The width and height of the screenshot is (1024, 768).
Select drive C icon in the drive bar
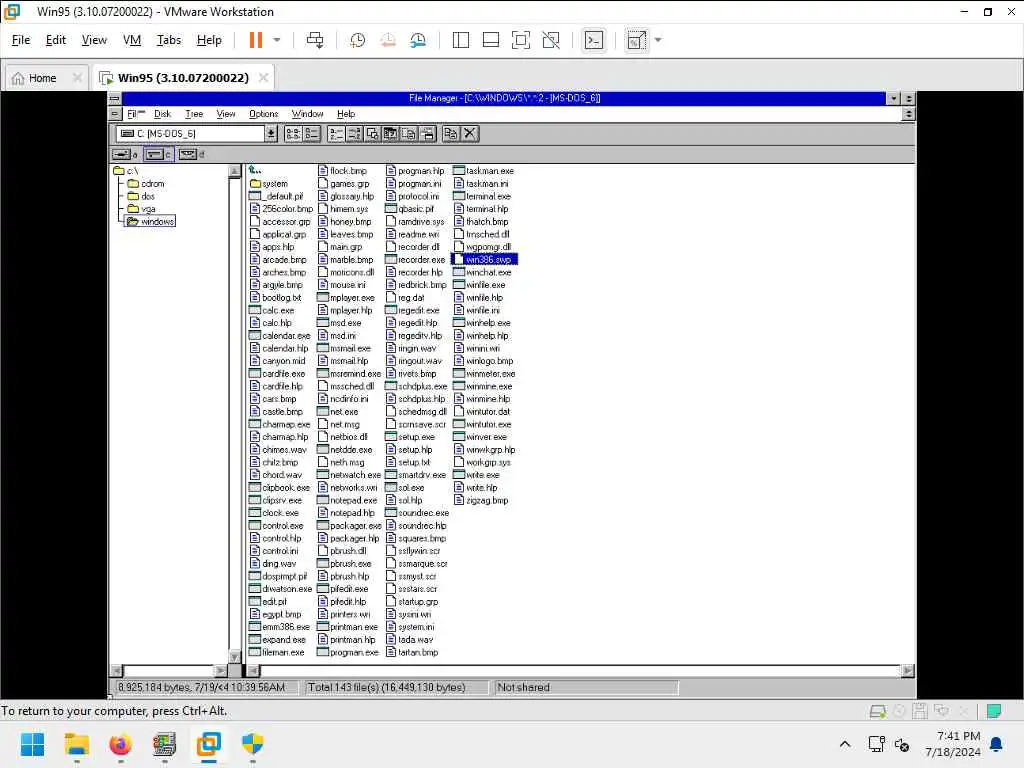point(158,154)
